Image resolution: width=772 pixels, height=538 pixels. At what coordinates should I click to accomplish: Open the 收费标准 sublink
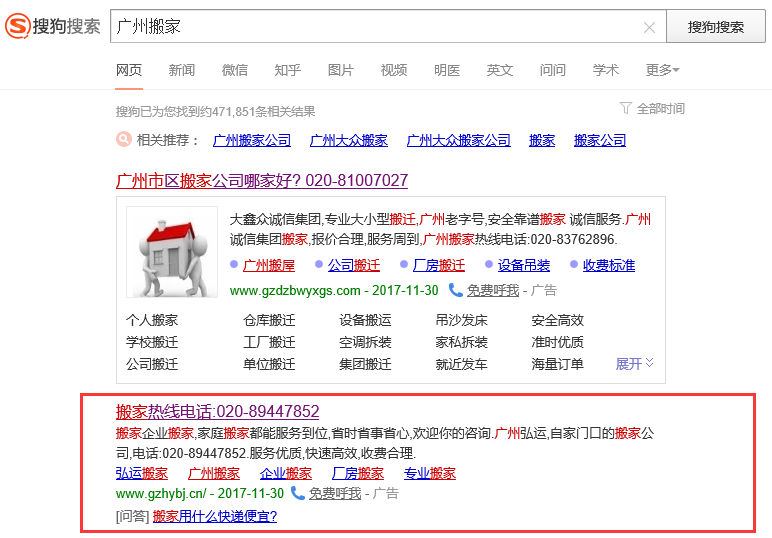609,265
